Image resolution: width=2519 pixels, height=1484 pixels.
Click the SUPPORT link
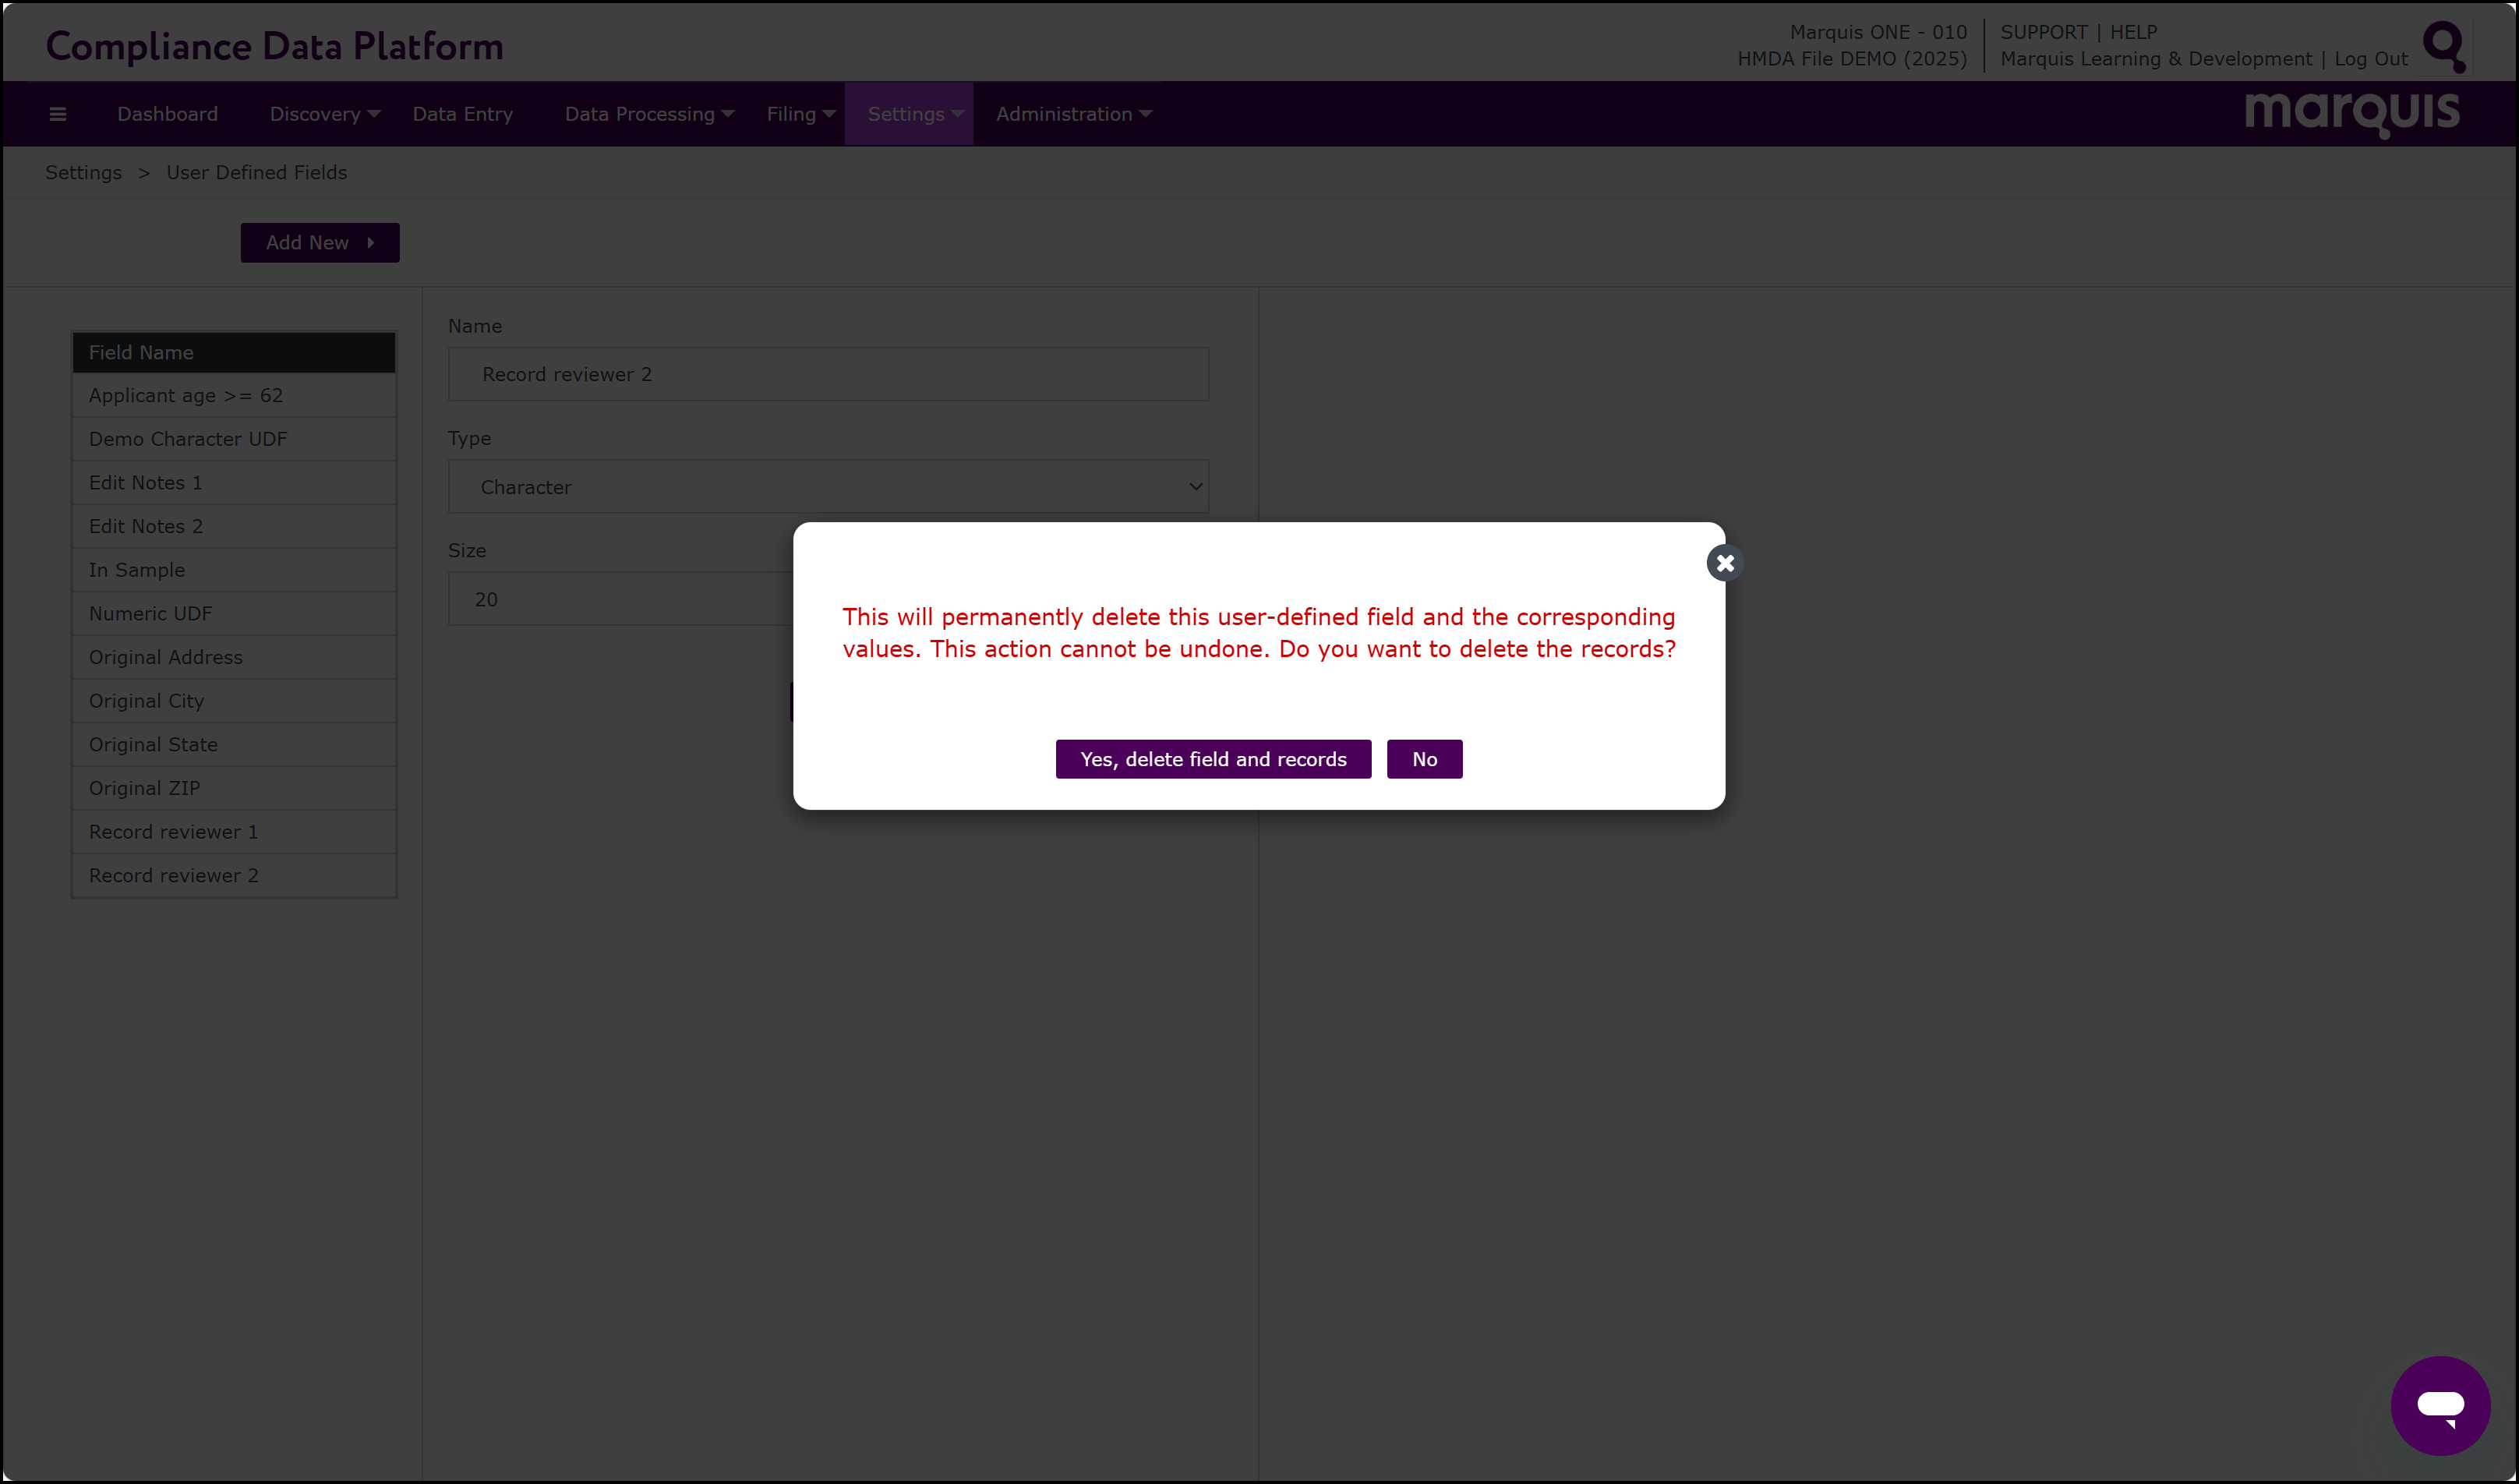coord(2044,32)
